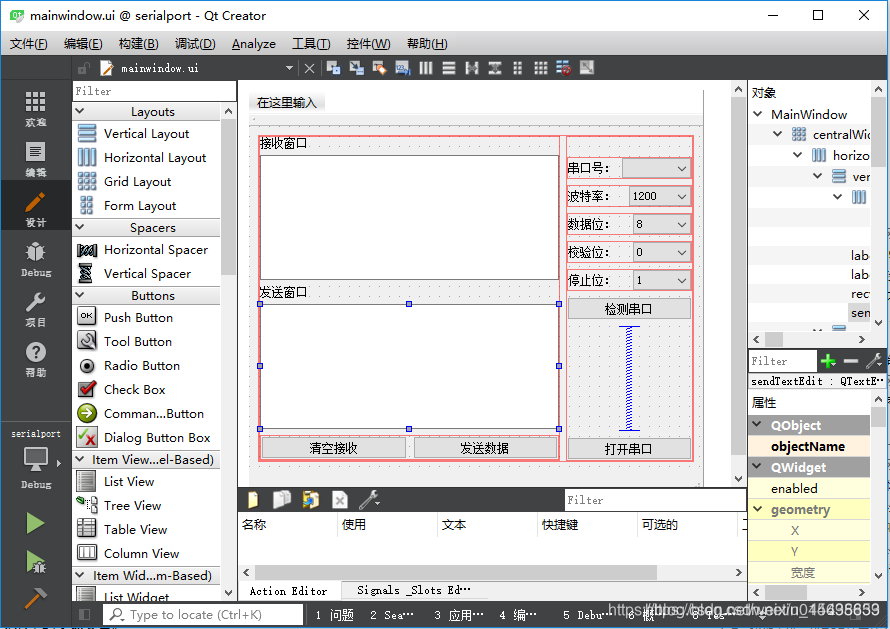
Task: Click Edit Buddies toolbar icon
Action: (x=379, y=68)
